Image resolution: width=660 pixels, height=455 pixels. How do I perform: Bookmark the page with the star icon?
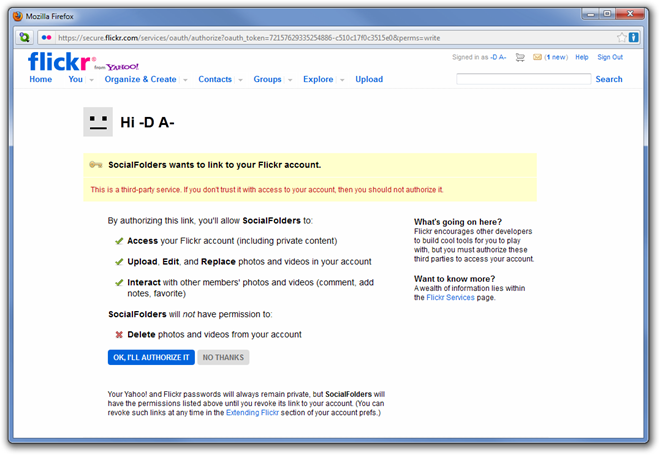(x=622, y=37)
